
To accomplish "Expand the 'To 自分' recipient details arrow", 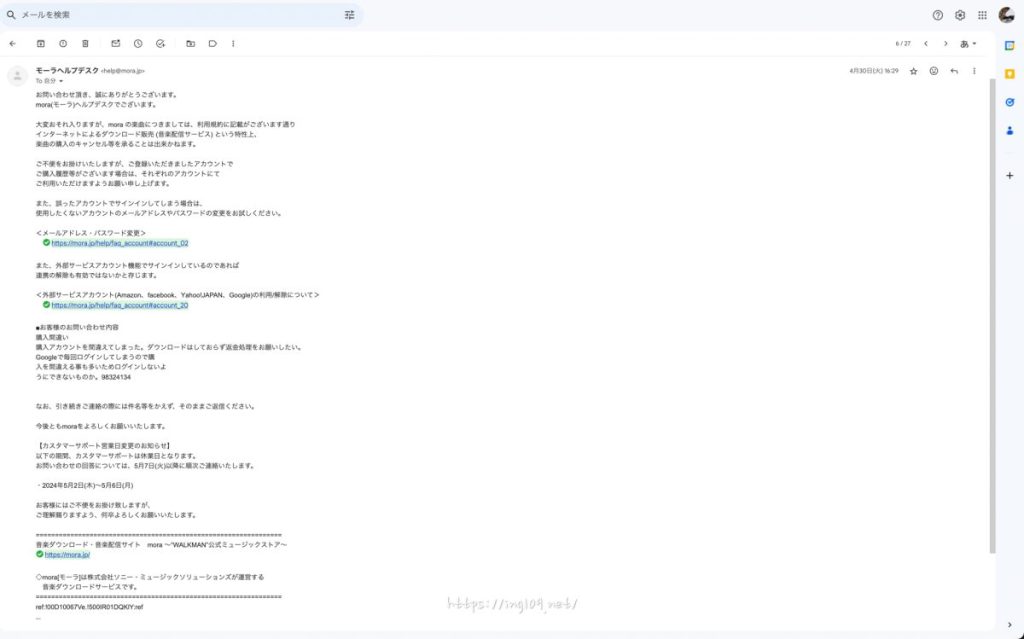I will (x=61, y=81).
